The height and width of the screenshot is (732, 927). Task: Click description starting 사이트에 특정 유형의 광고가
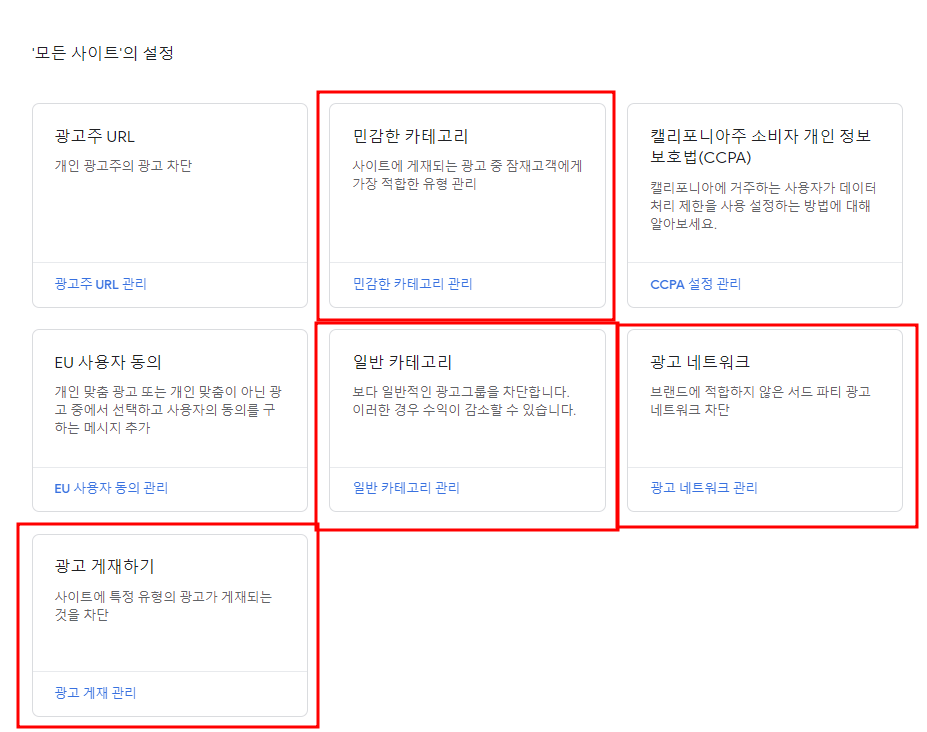tap(163, 605)
